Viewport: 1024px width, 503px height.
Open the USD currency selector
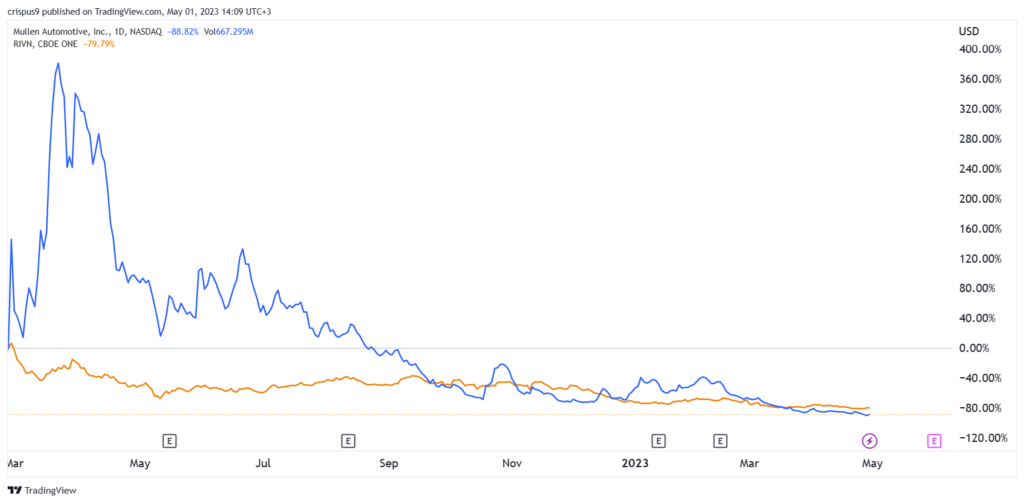(x=969, y=31)
